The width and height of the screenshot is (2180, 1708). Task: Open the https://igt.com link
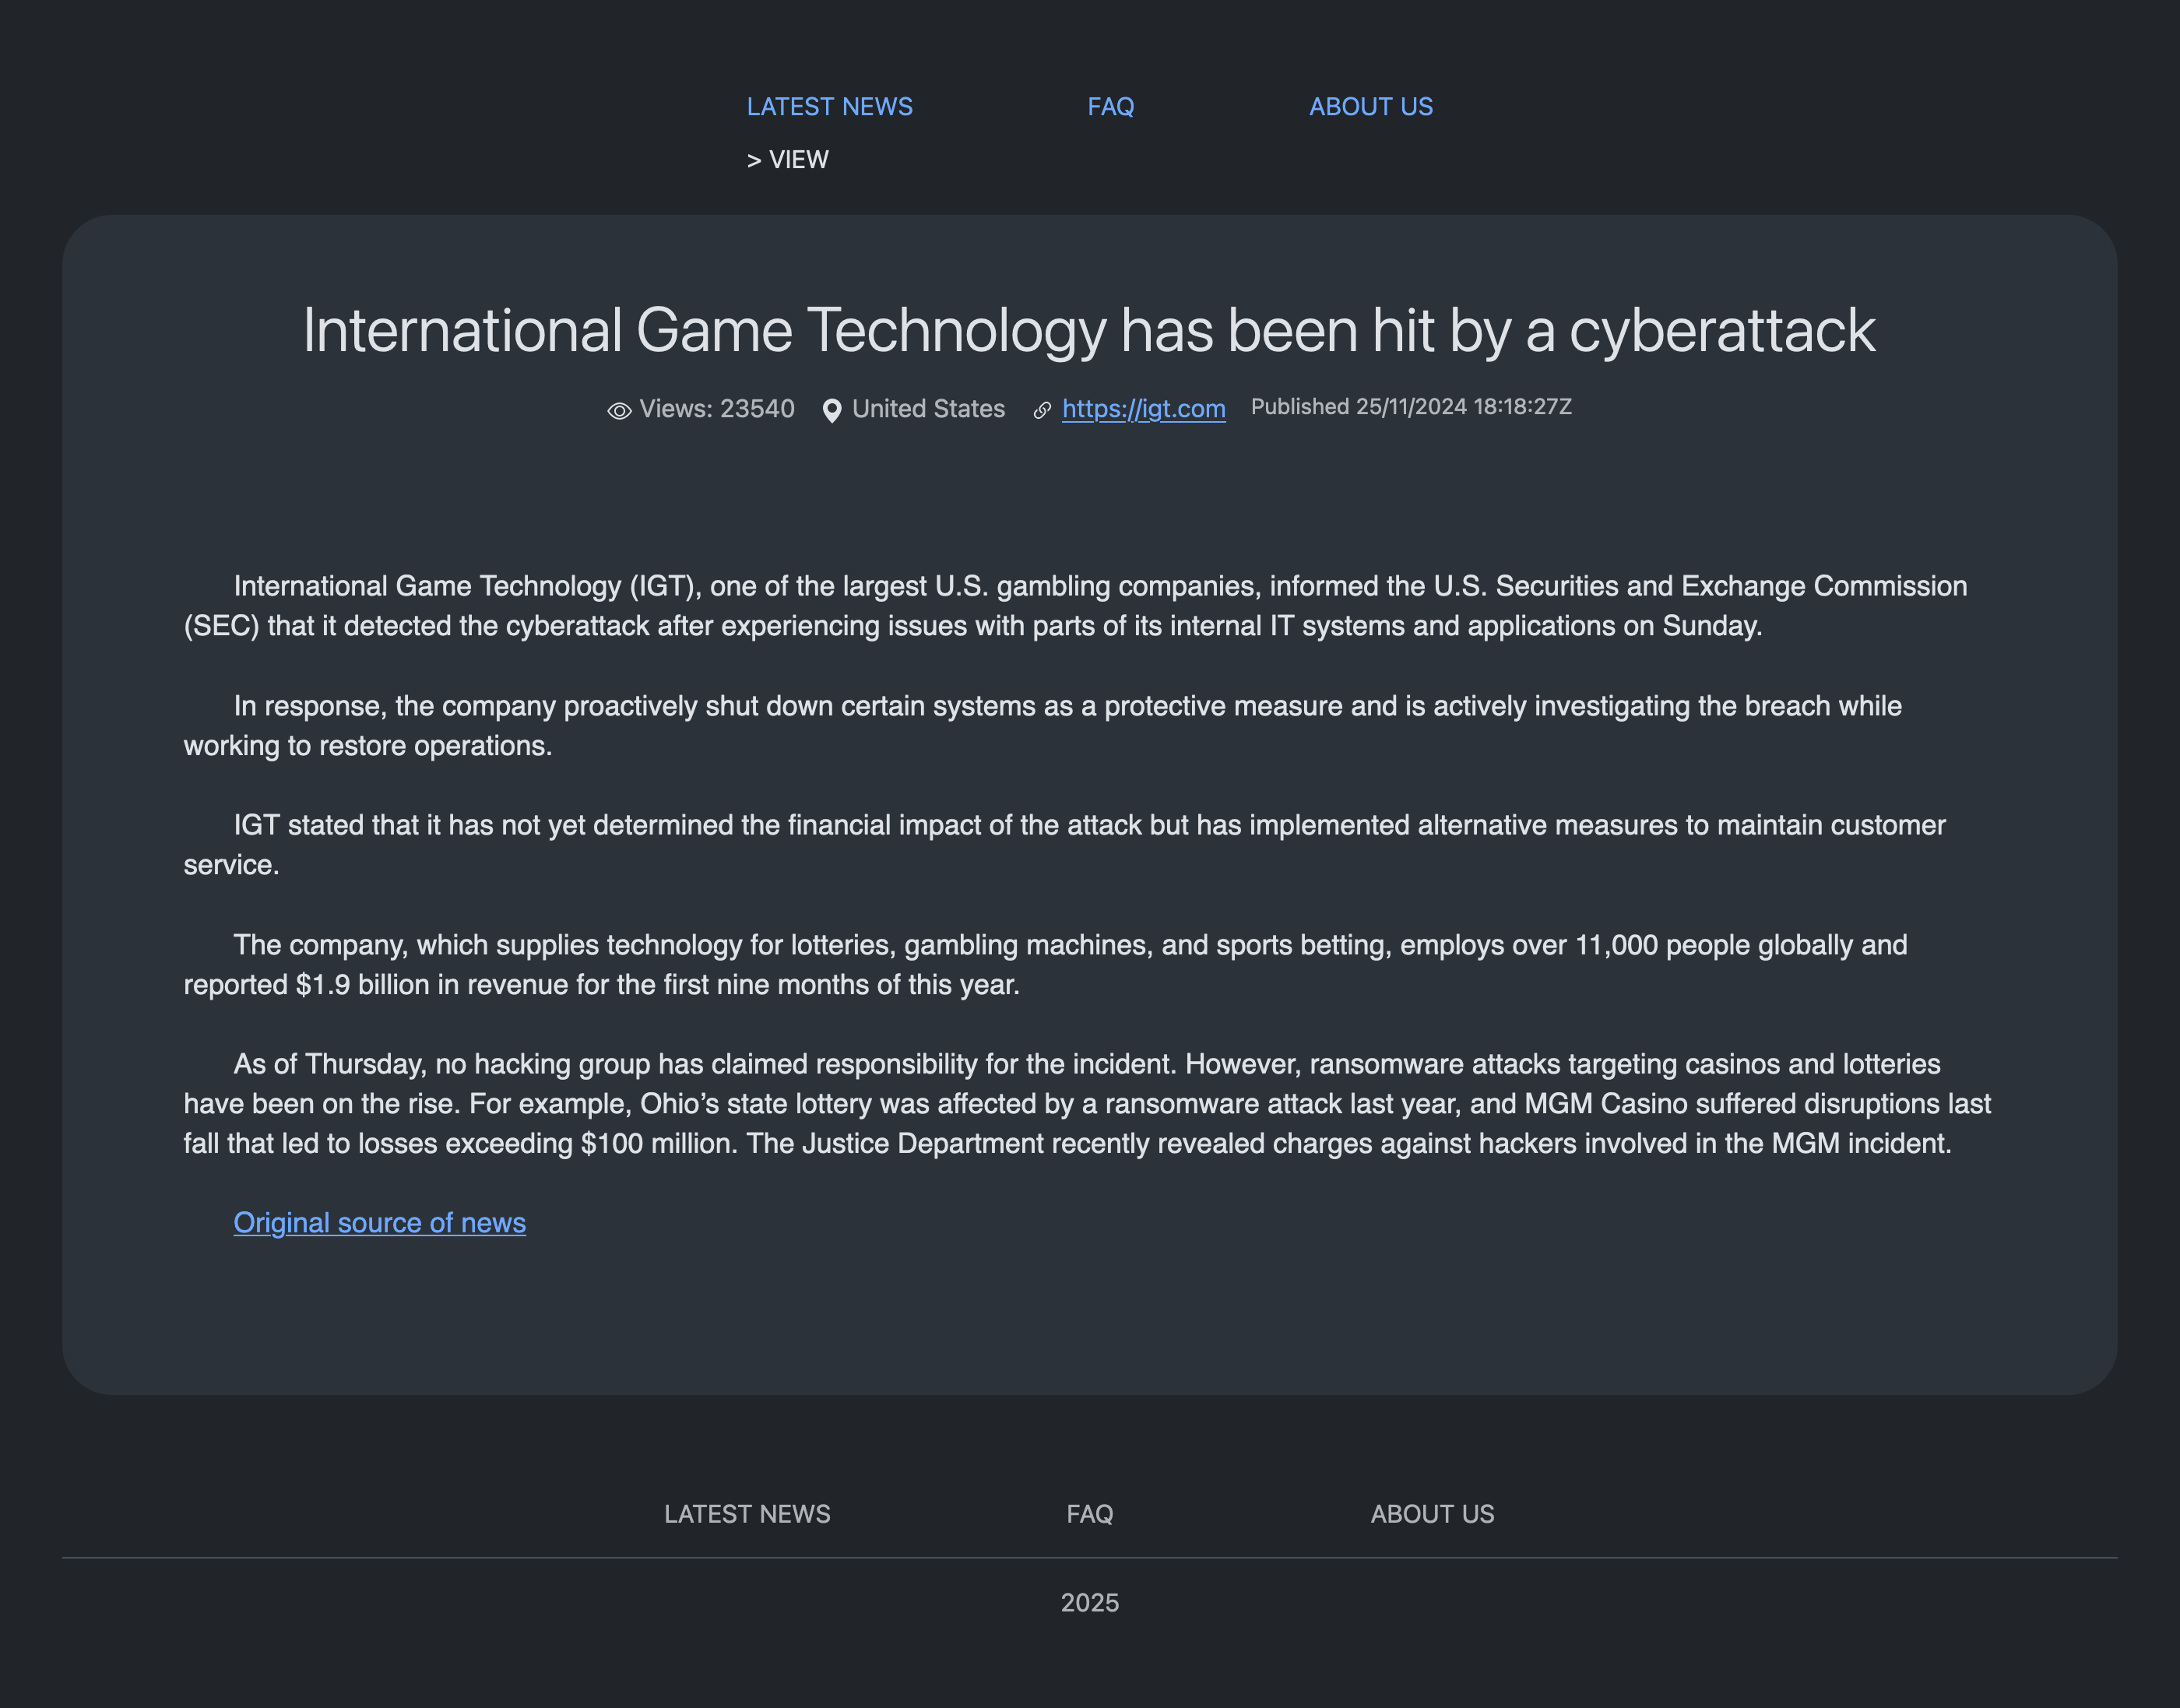(1143, 409)
